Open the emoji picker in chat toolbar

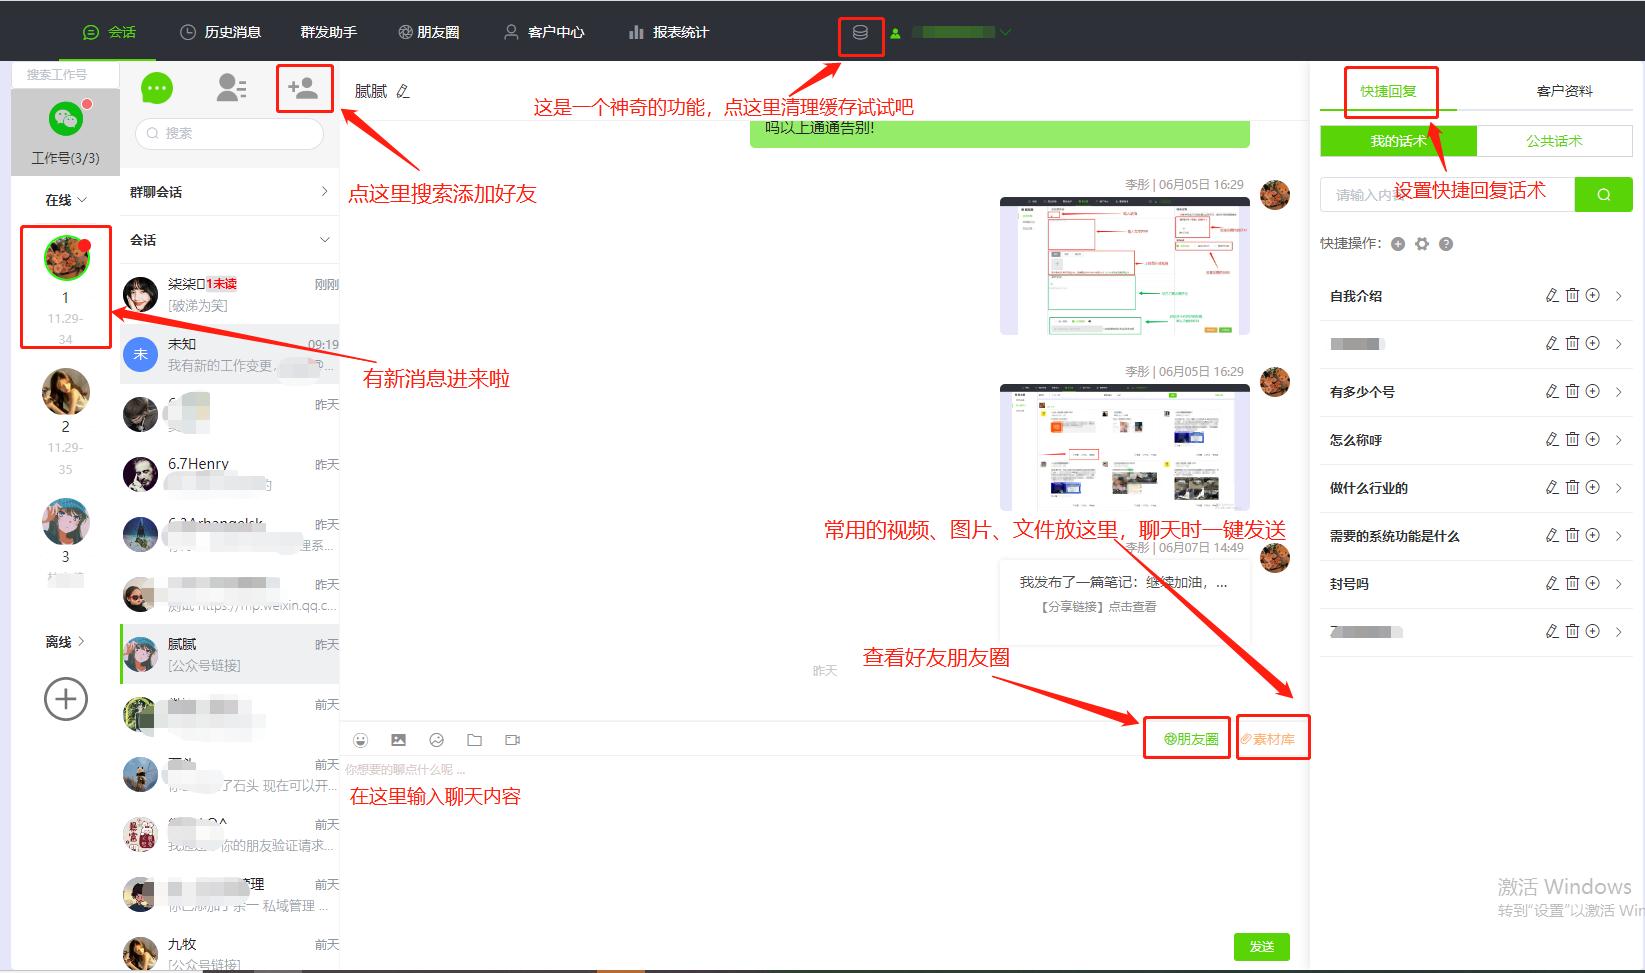(360, 740)
